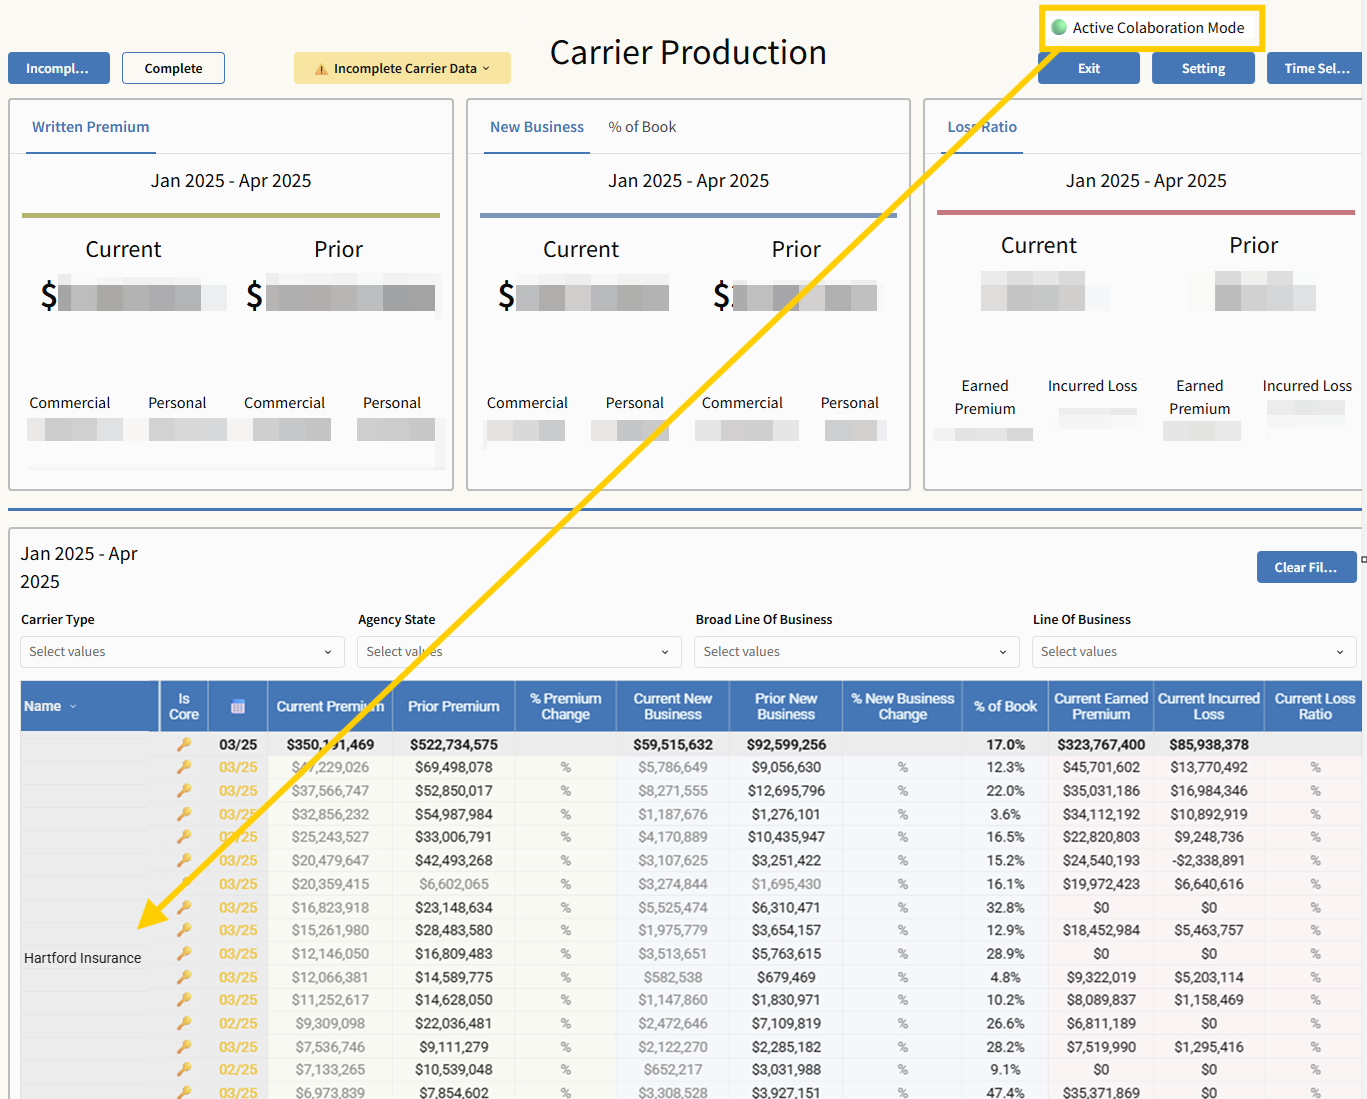Toggle the Complete filter button
This screenshot has height=1099, width=1367.
173,68
